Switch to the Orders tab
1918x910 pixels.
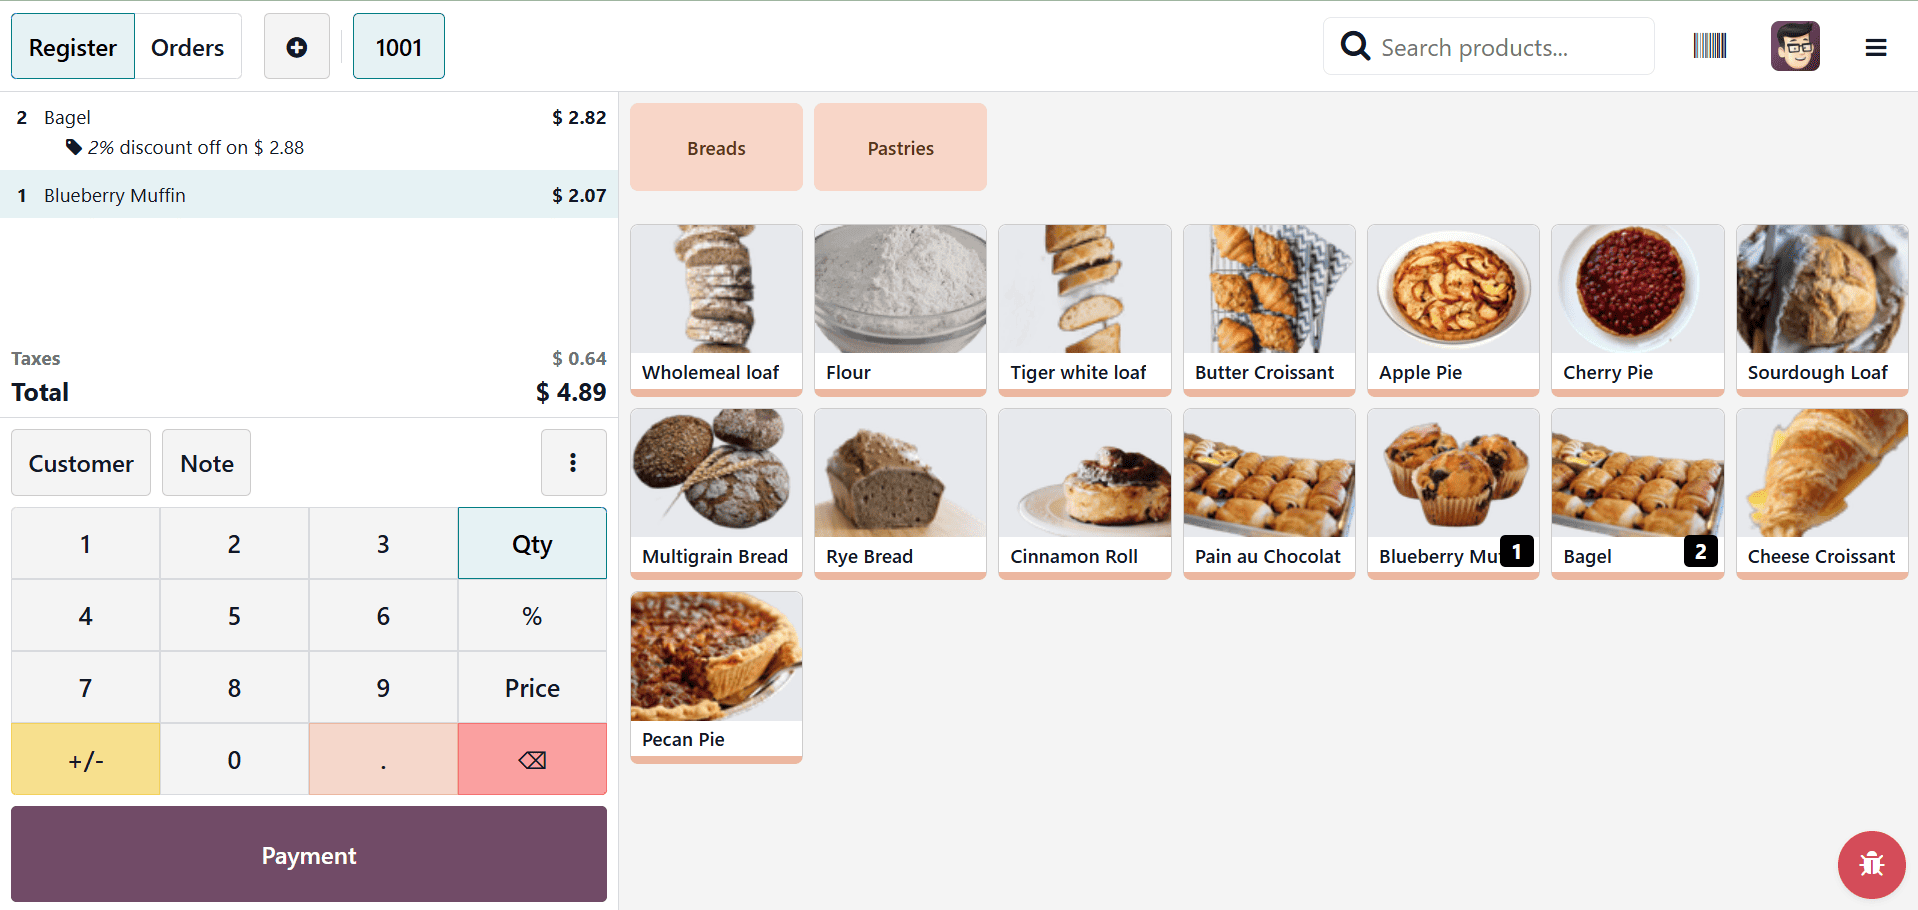(x=187, y=46)
